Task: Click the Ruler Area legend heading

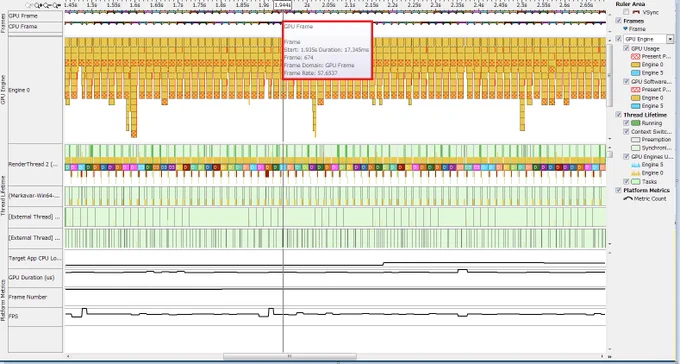Action: pos(630,4)
